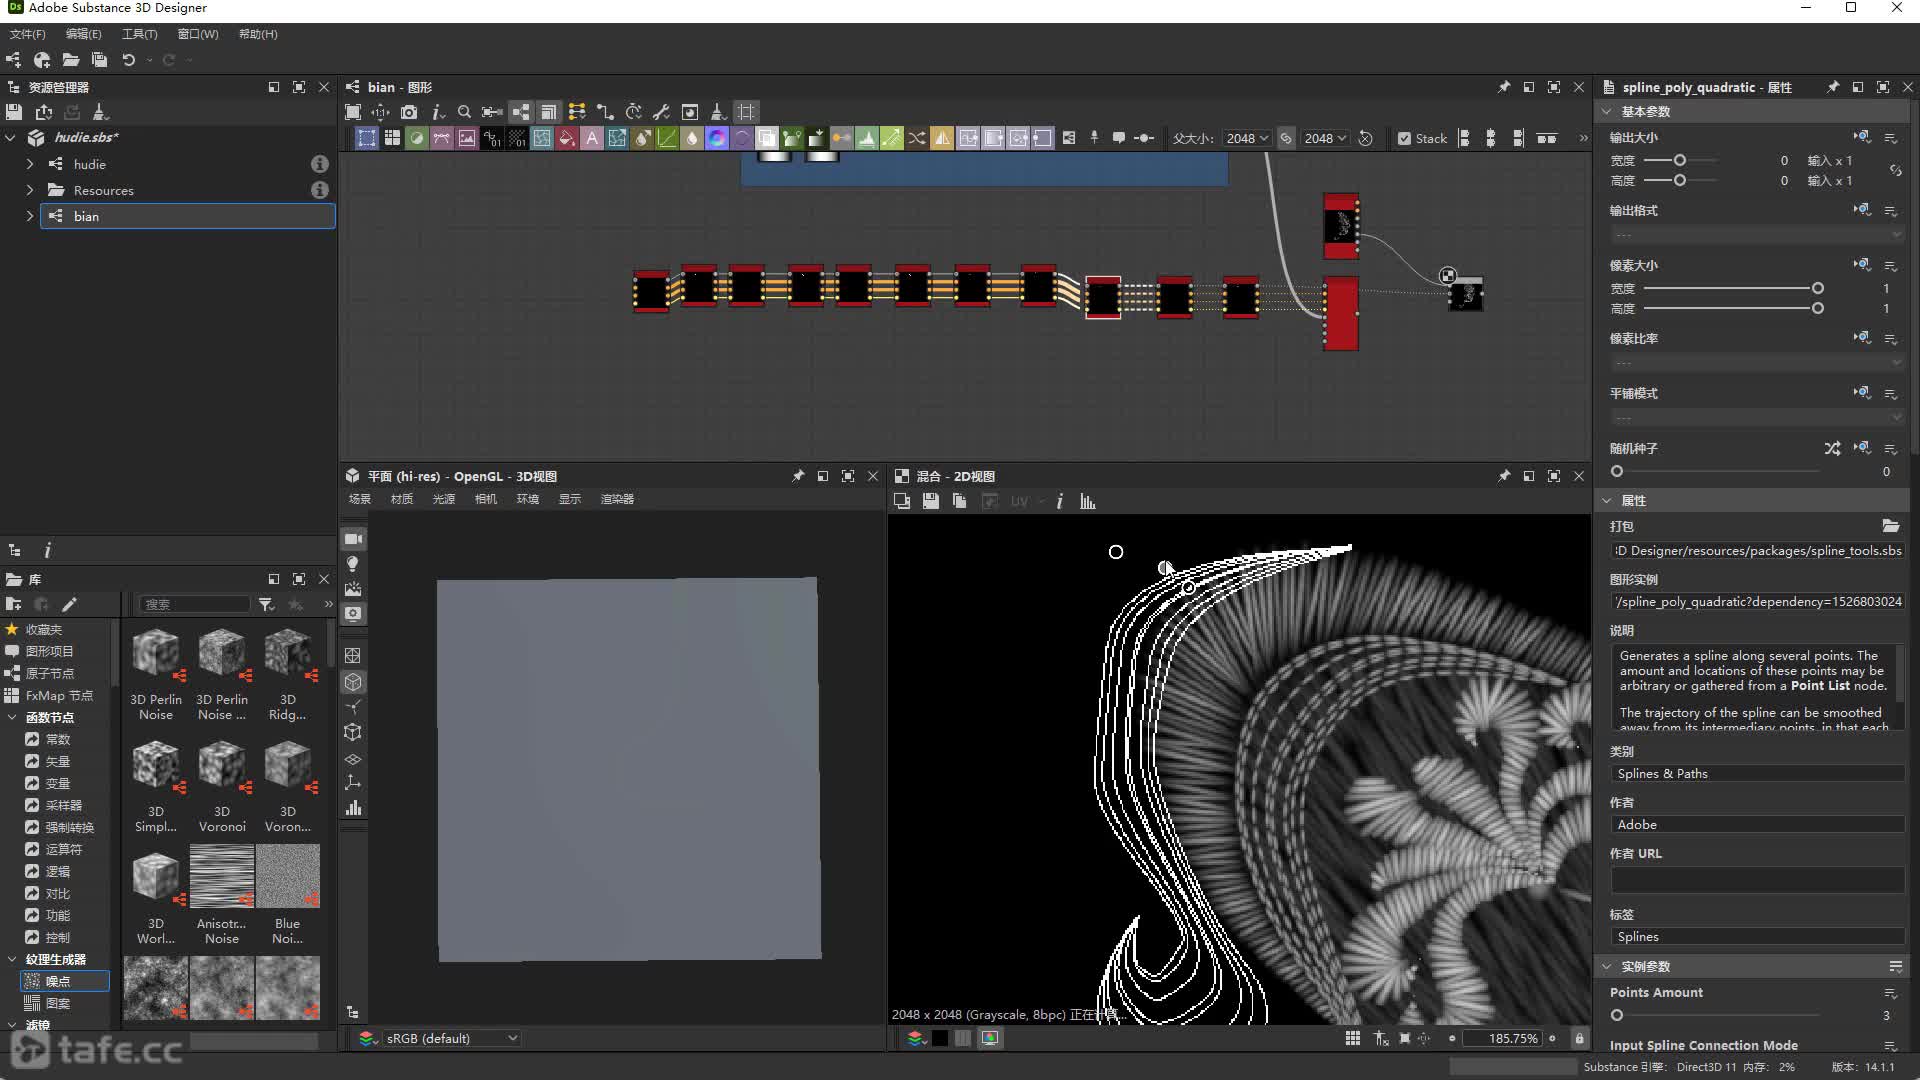Click the magnifier search icon in the graph toolbar
Screen dimensions: 1920x1080
(464, 112)
